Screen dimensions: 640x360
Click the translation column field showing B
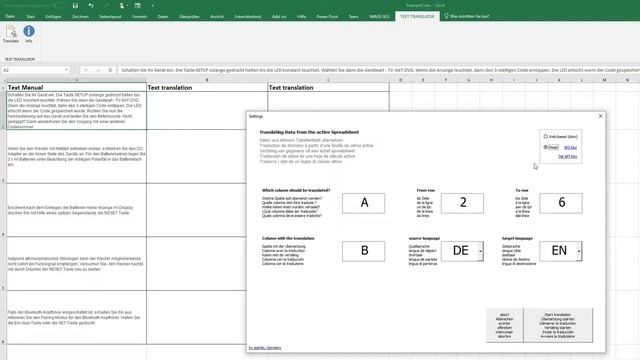tap(363, 251)
